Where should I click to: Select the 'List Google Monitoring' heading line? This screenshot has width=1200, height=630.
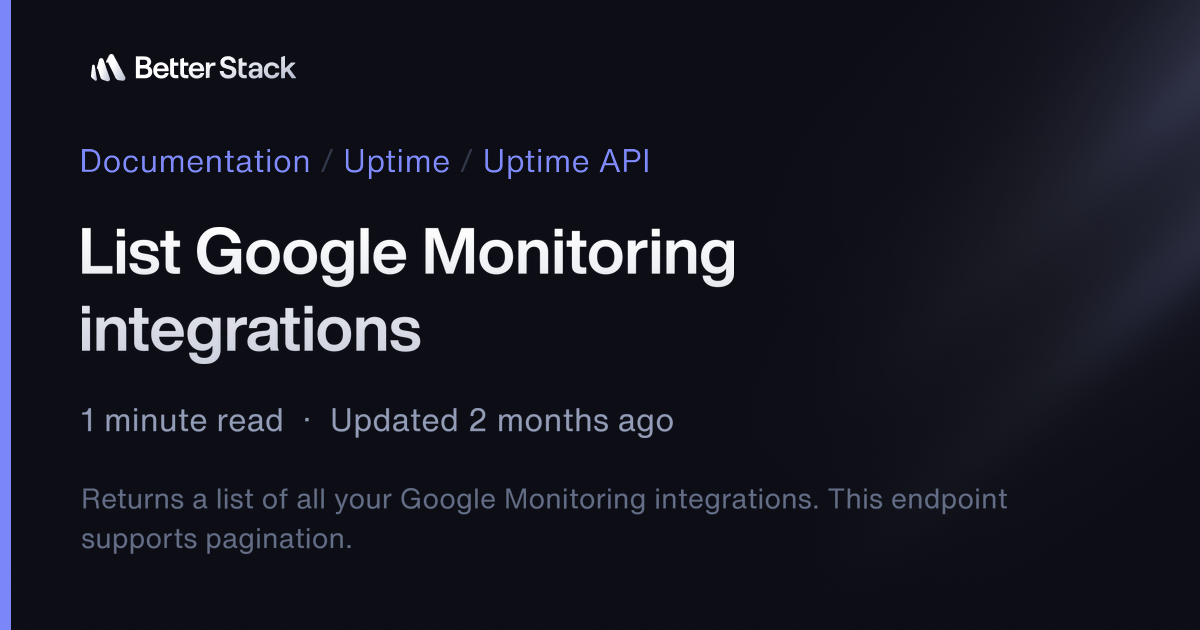pos(407,256)
